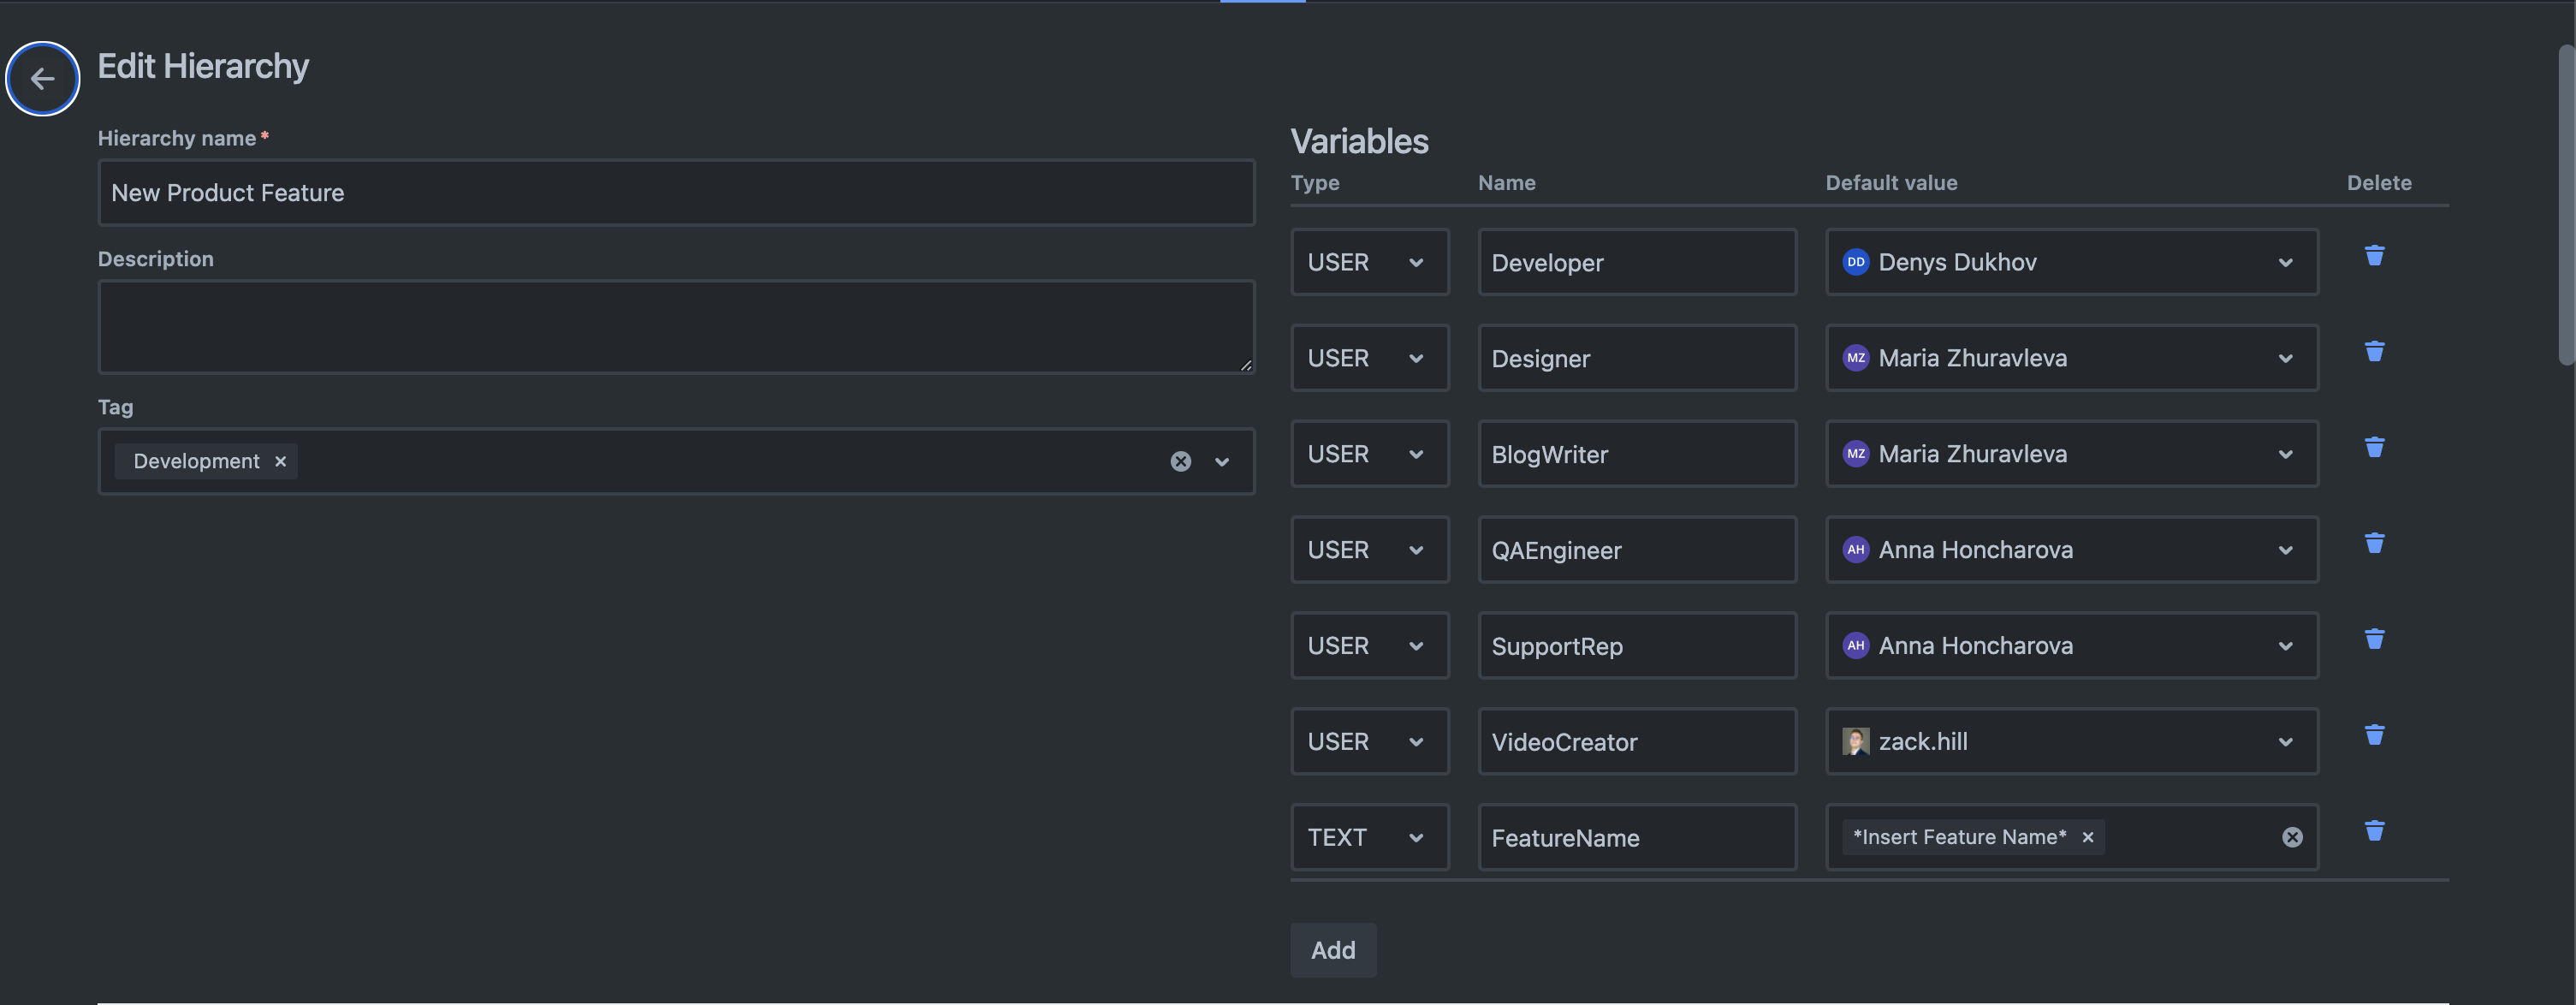
Task: Remove the BlogWriter variable via trash icon
Action: [x=2374, y=448]
